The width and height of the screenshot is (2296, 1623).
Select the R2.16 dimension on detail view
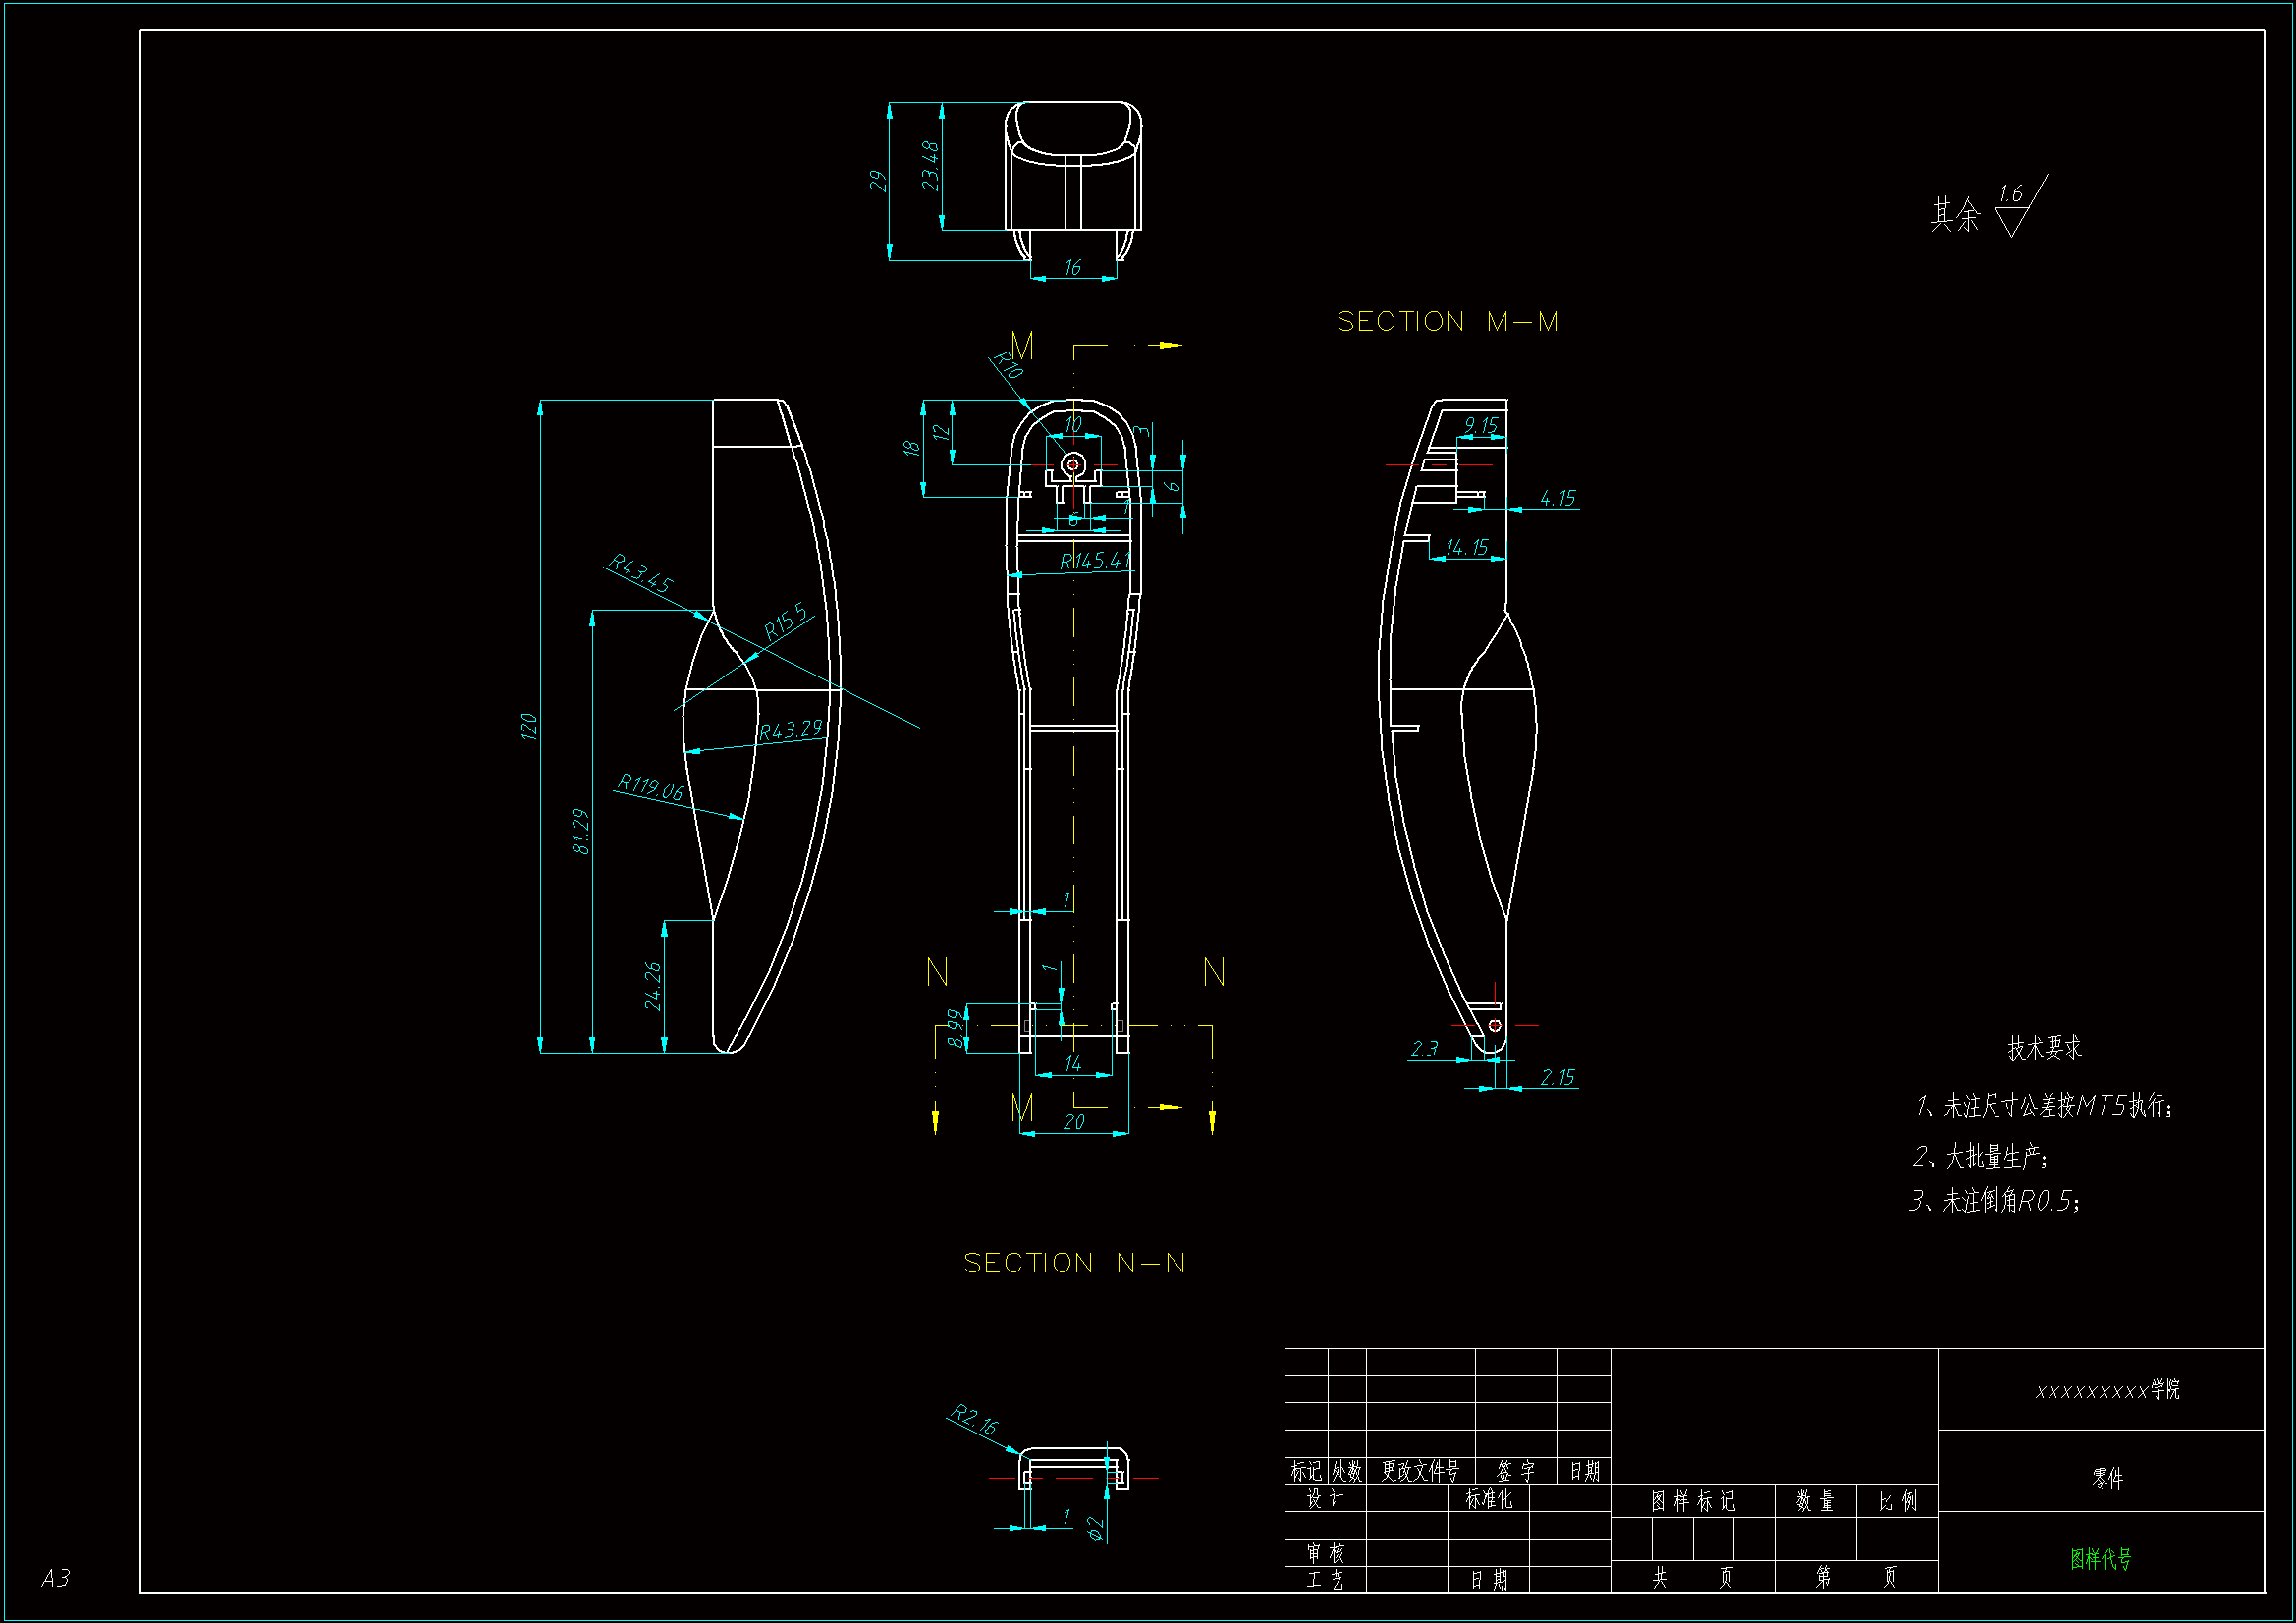(974, 1419)
